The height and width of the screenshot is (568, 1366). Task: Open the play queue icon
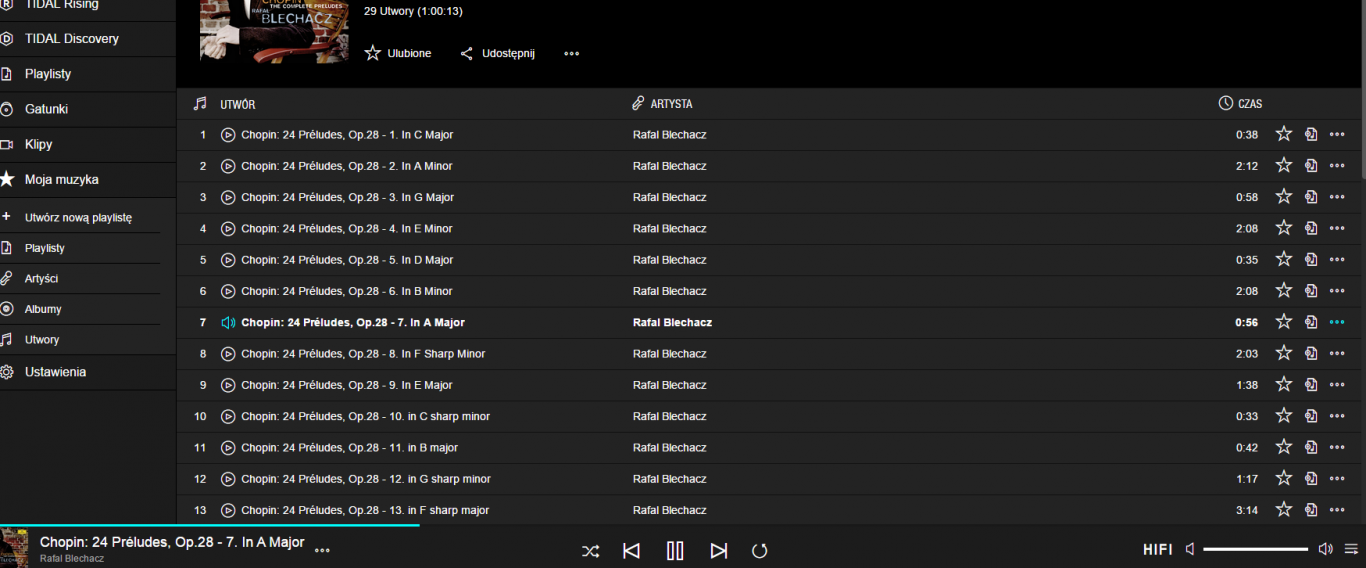coord(1351,549)
